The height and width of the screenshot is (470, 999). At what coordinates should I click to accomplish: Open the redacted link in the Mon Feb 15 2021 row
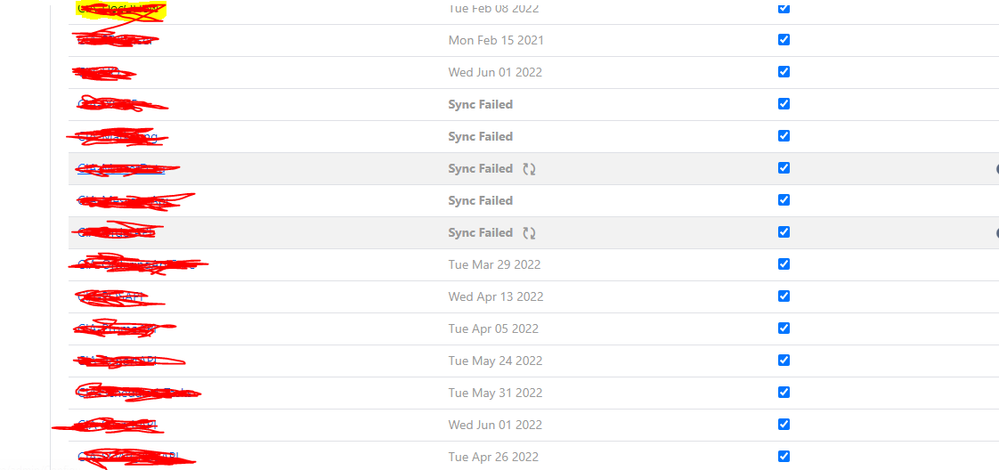coord(116,41)
